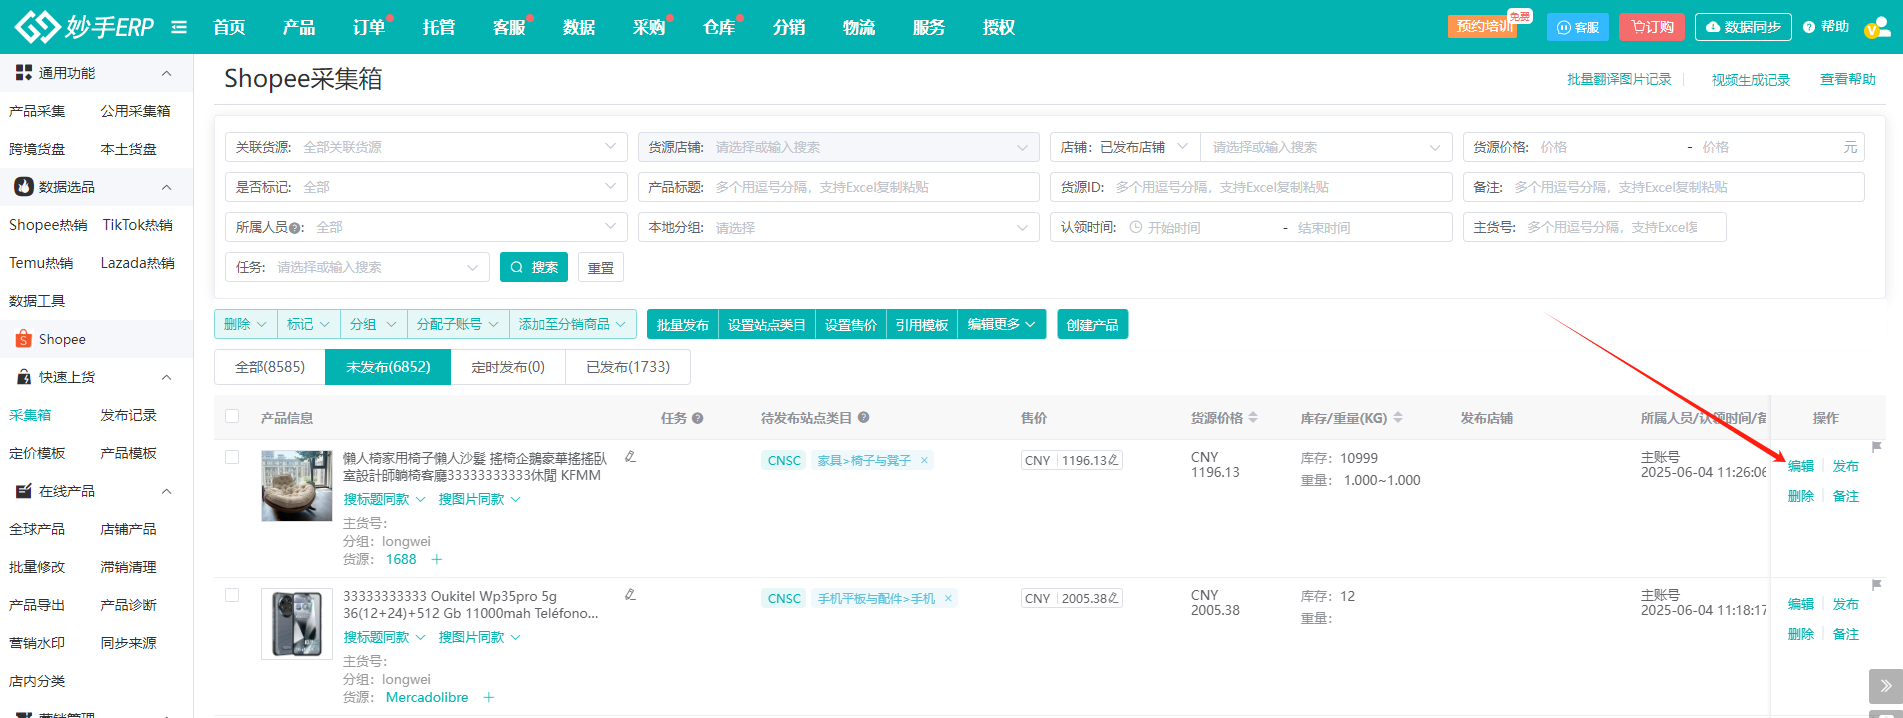Click the 妙手ERP logo
1903x718 pixels.
tap(85, 27)
